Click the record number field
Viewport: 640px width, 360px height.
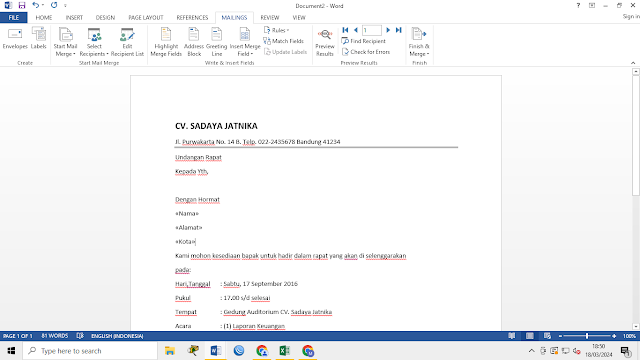coord(372,30)
